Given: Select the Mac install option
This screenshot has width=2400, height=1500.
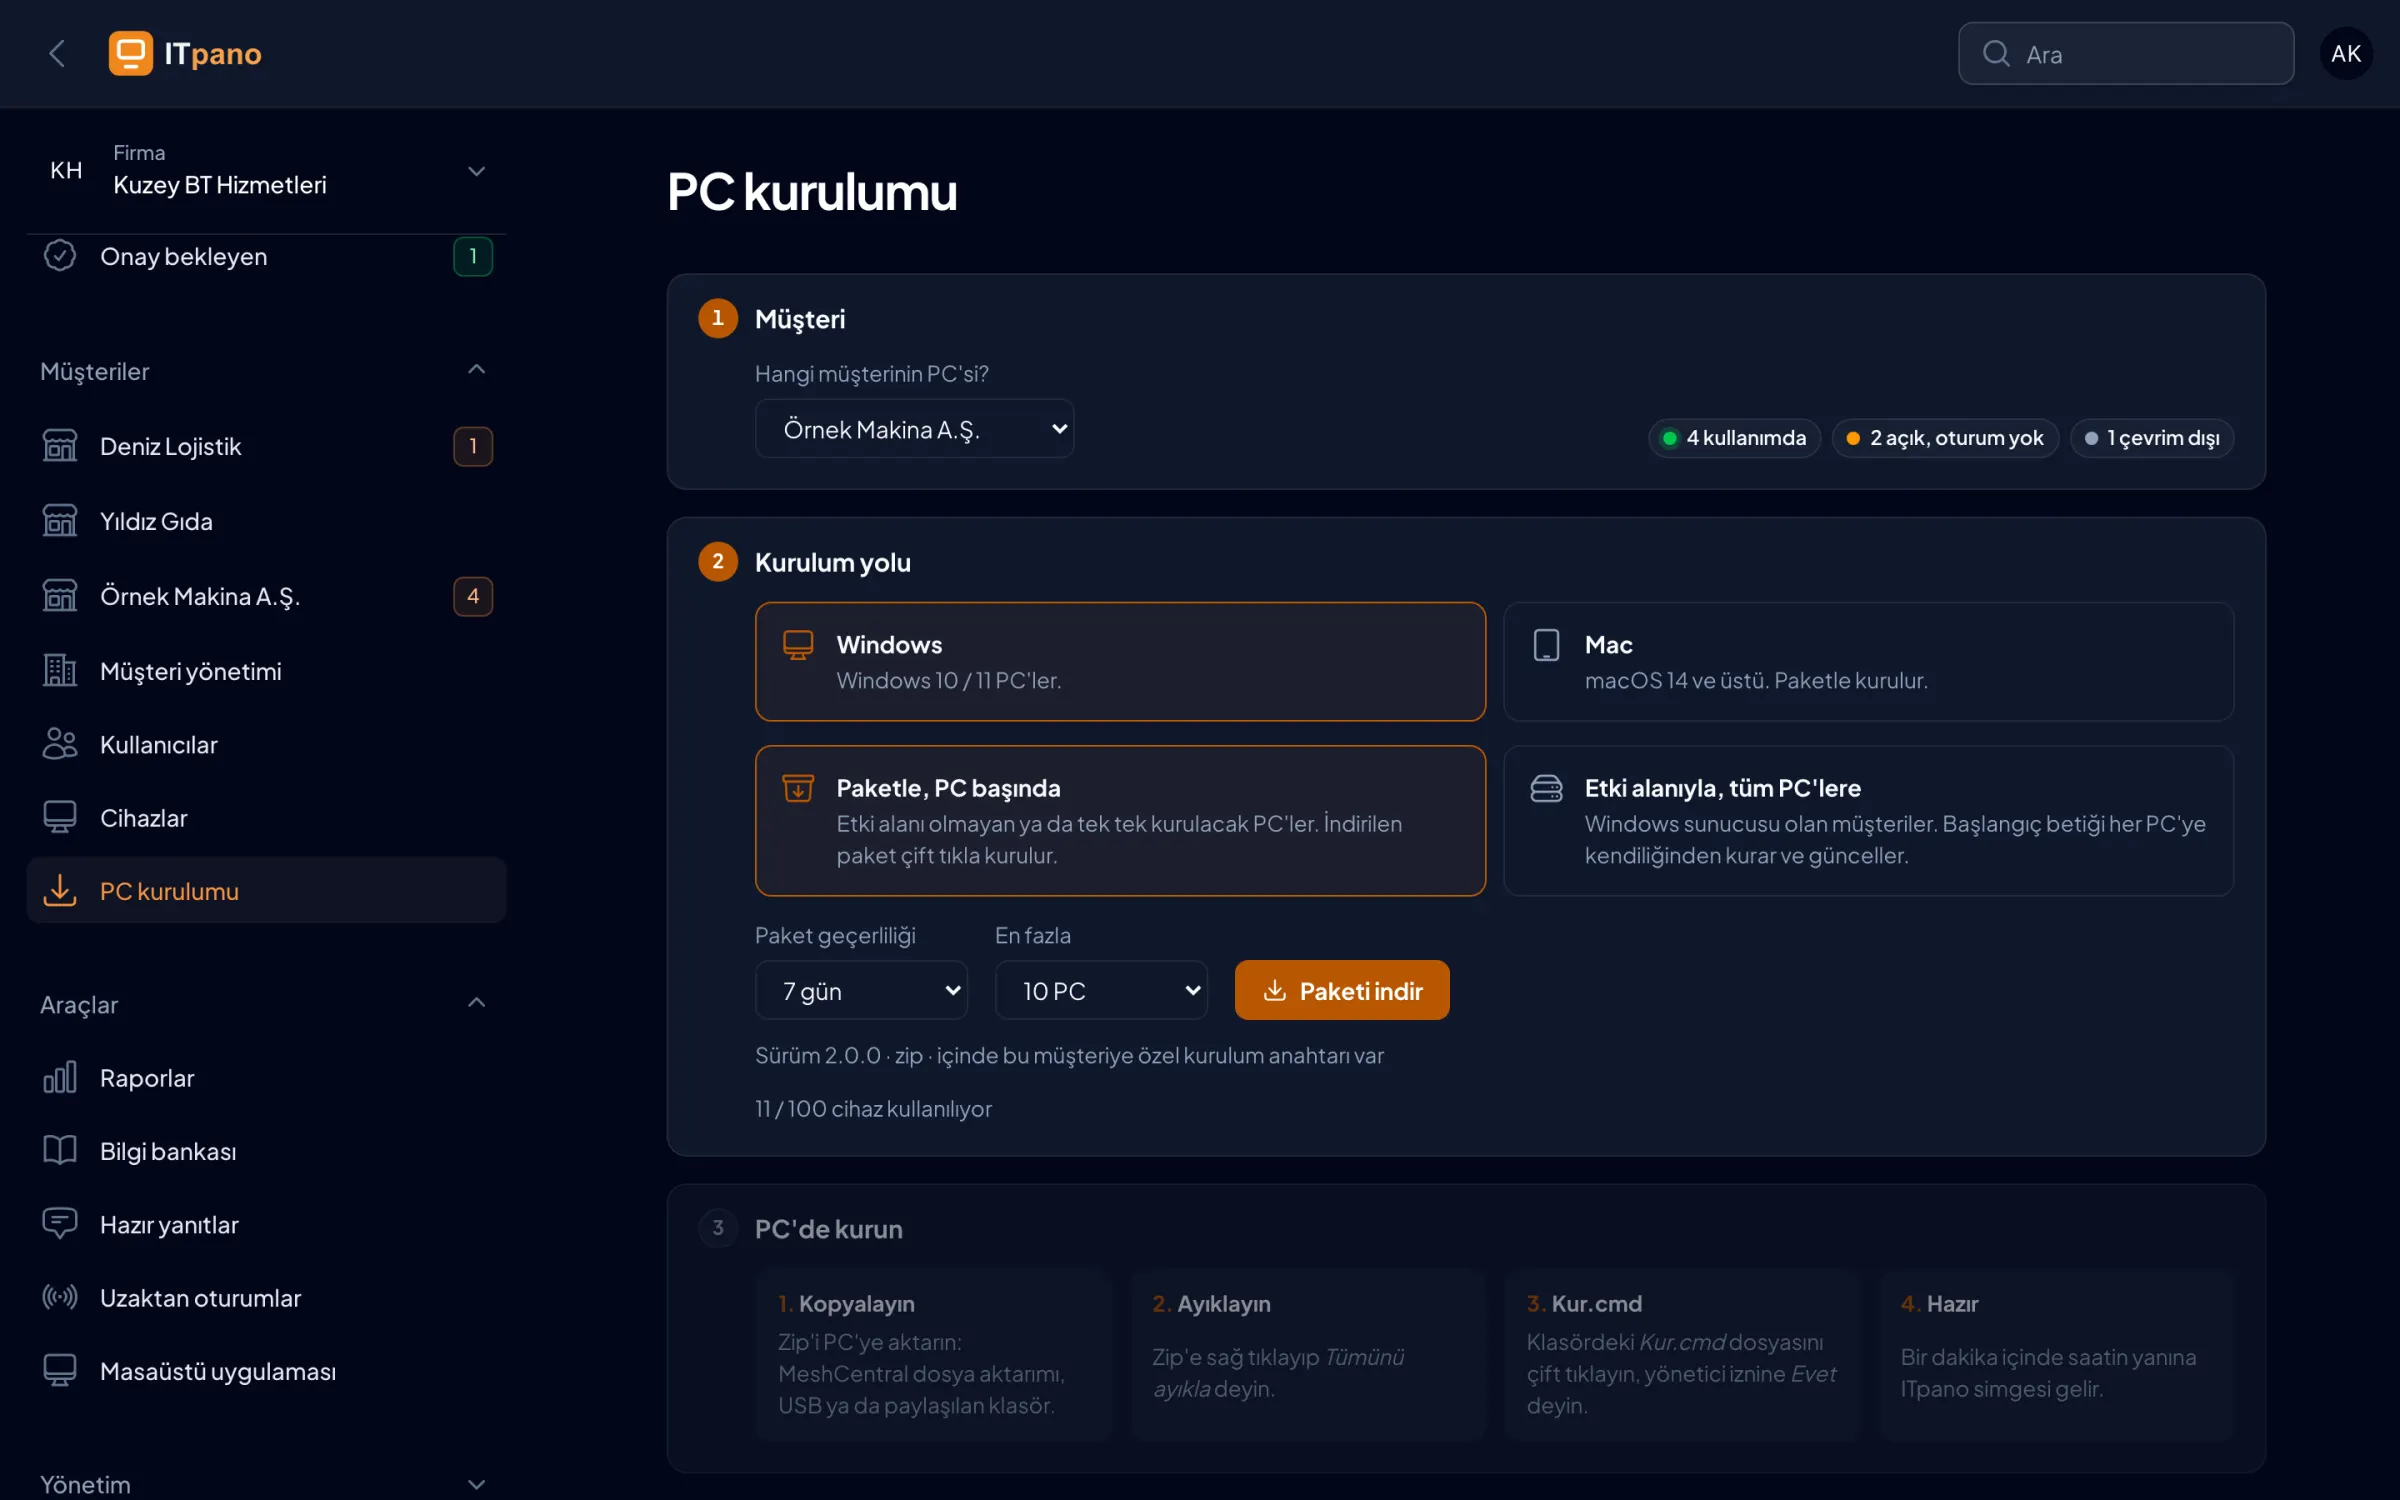Looking at the screenshot, I should [x=1868, y=661].
